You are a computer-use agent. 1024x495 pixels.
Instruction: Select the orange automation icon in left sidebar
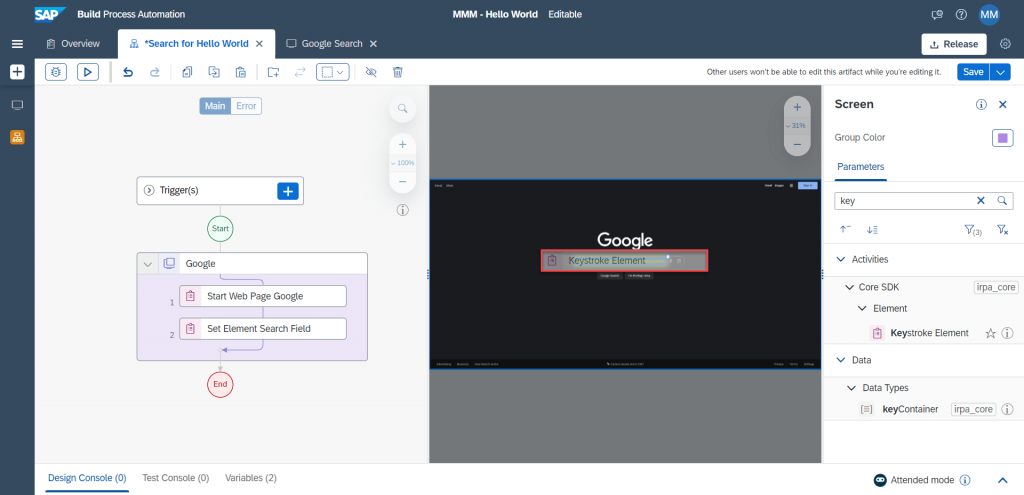click(x=18, y=137)
